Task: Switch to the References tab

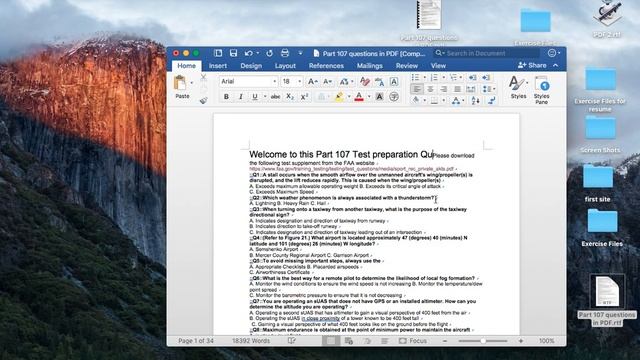Action: coord(326,66)
